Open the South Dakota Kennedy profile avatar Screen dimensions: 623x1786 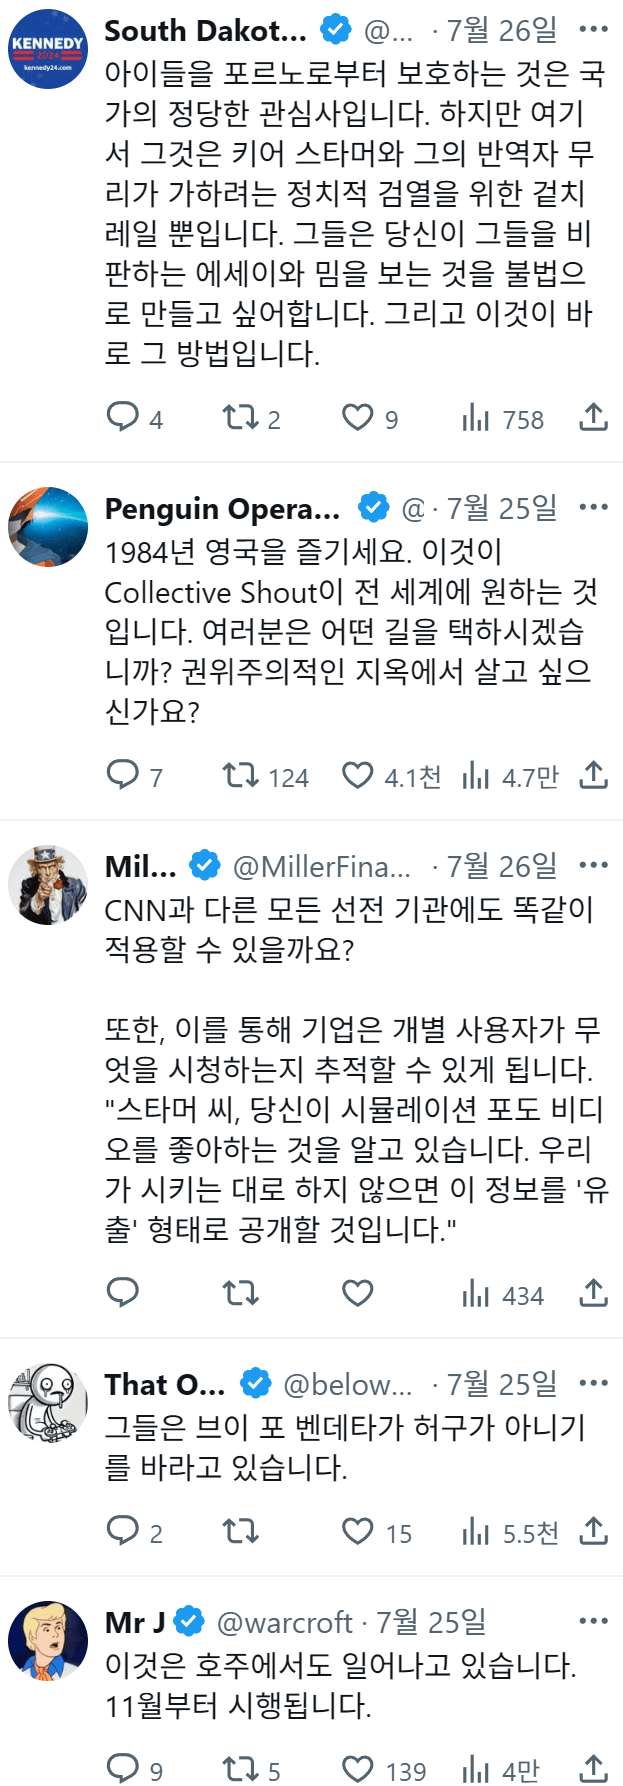48,48
